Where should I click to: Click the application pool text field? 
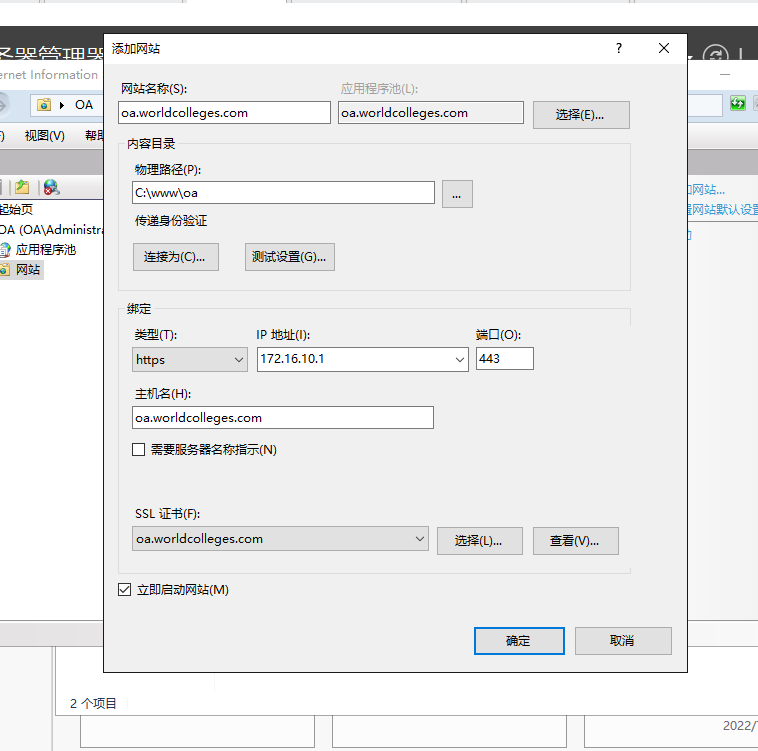pyautogui.click(x=431, y=113)
